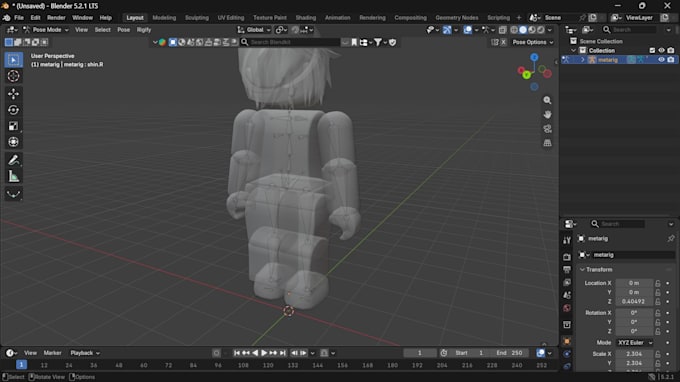Enable rendered viewport shading
This screenshot has height=382, width=680.
[x=541, y=30]
